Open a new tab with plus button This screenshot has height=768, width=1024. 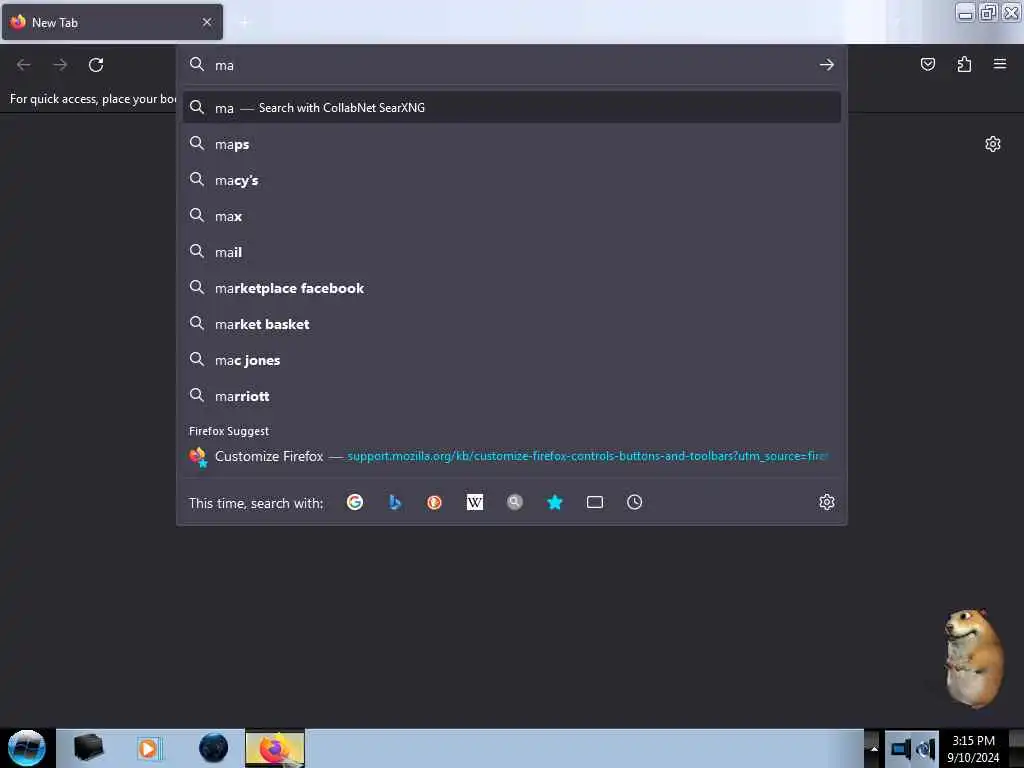click(244, 22)
